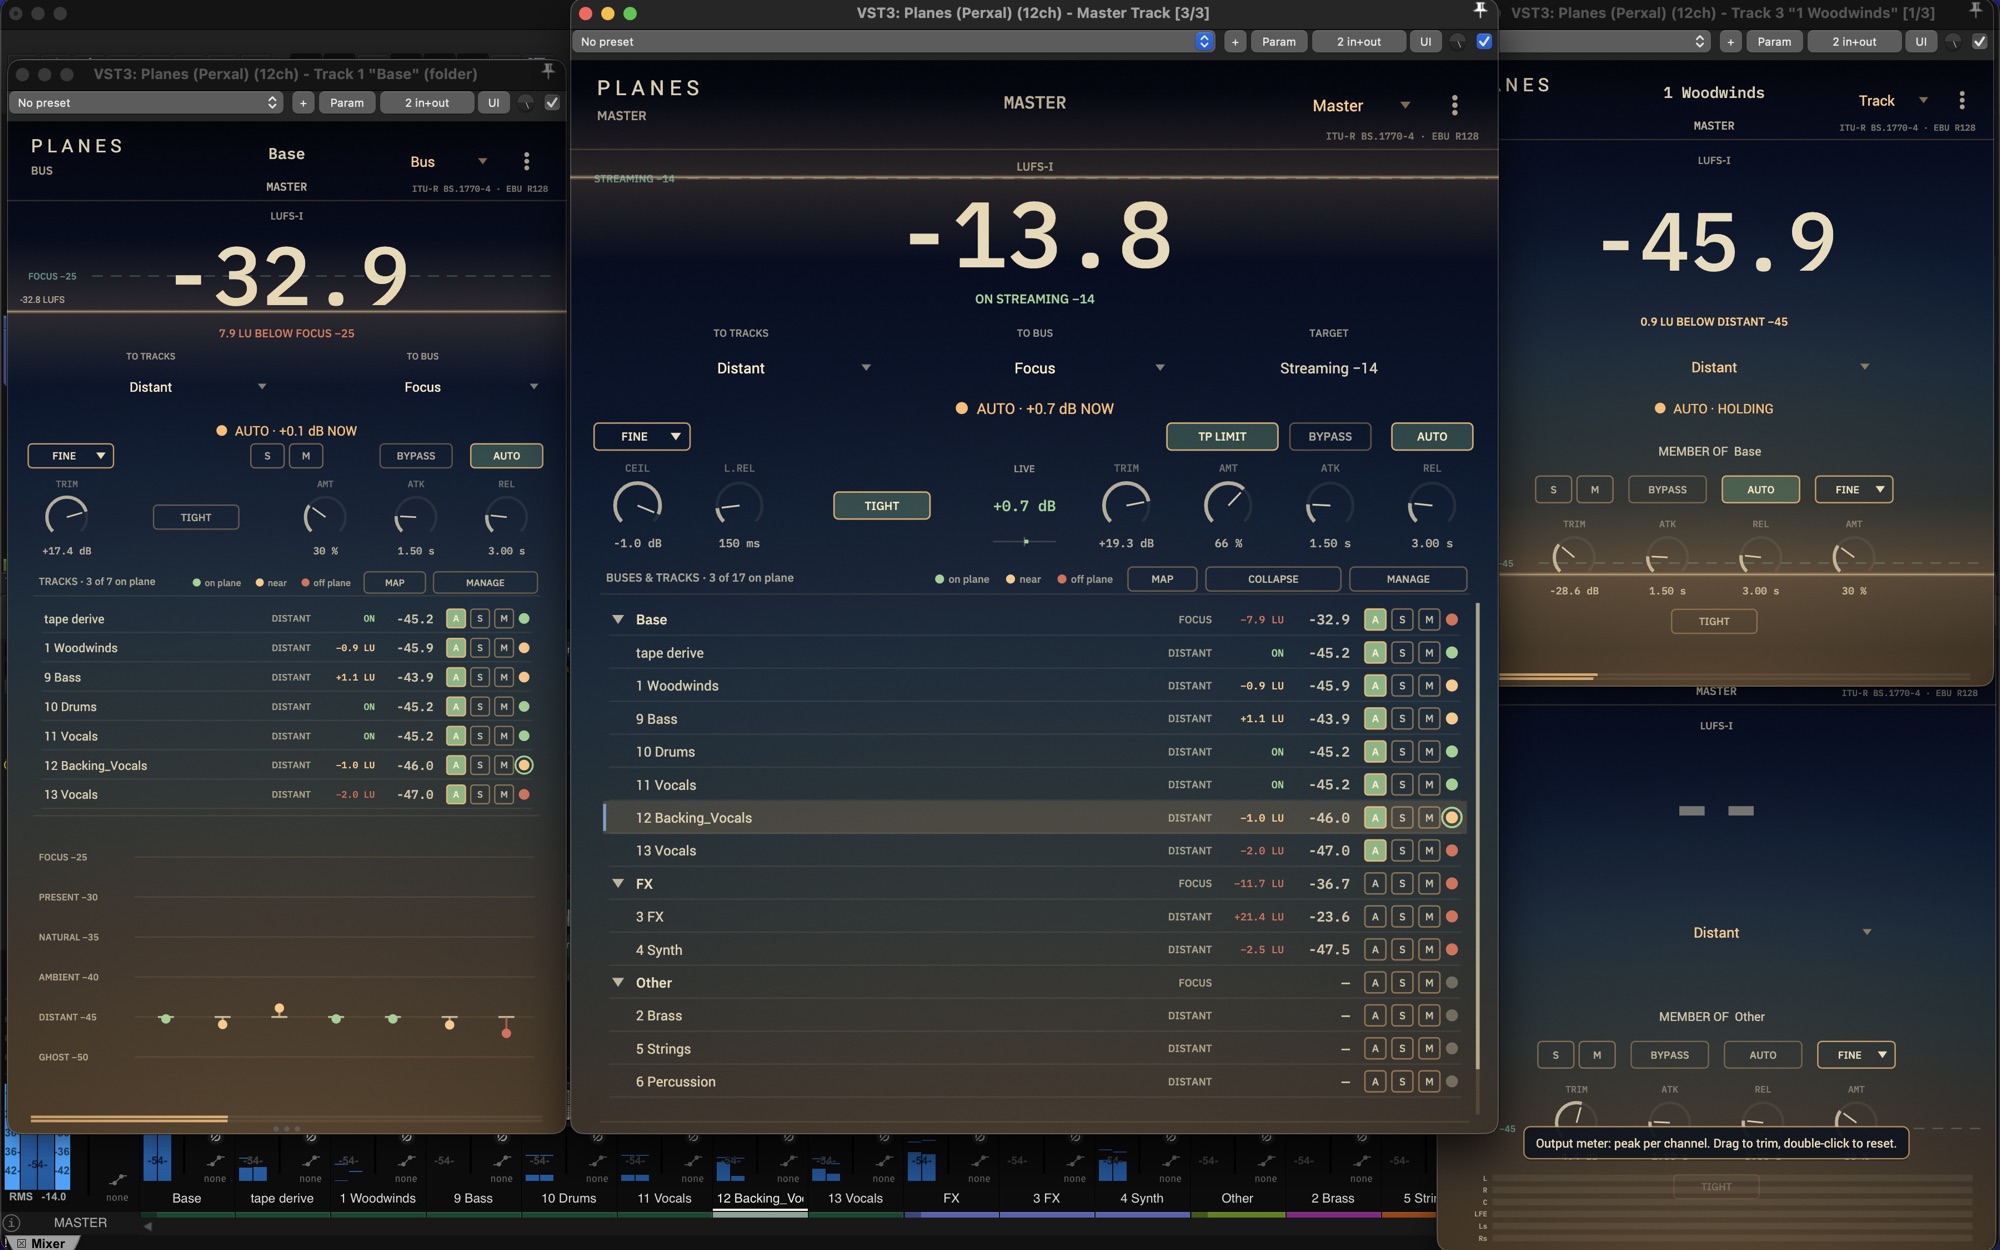
Task: Toggle the bypass checkbox in Base window toolbar
Action: pyautogui.click(x=552, y=103)
